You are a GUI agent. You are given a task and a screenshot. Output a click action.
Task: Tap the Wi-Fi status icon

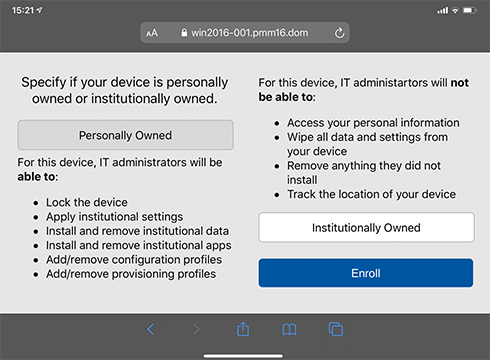tap(455, 11)
